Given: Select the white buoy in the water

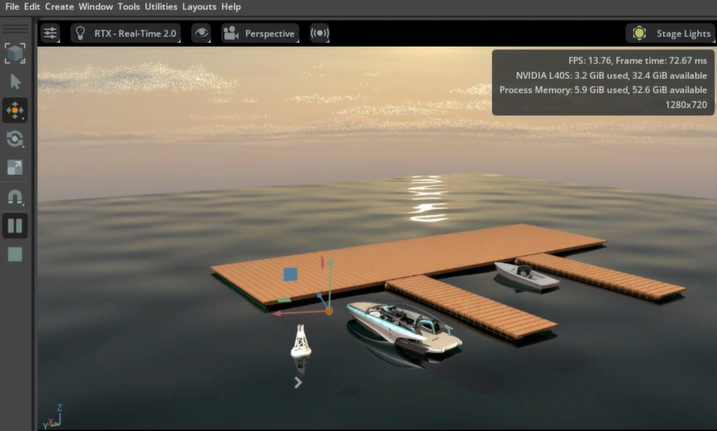Looking at the screenshot, I should (300, 341).
